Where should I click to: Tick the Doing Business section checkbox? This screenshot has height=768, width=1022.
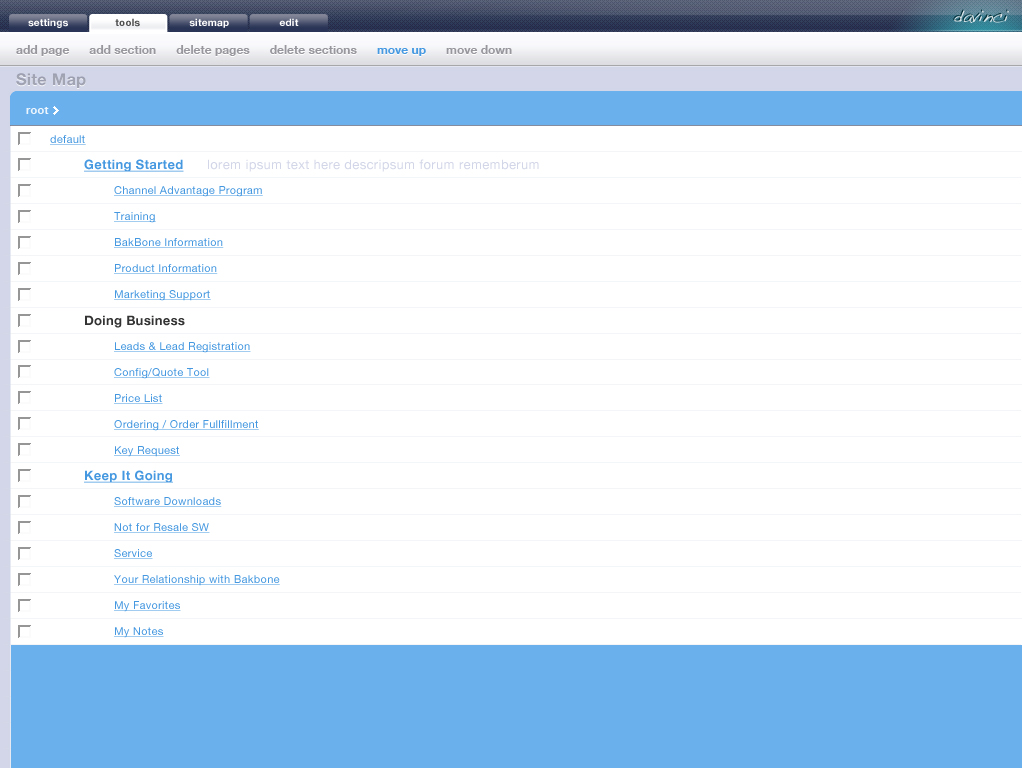(x=24, y=320)
